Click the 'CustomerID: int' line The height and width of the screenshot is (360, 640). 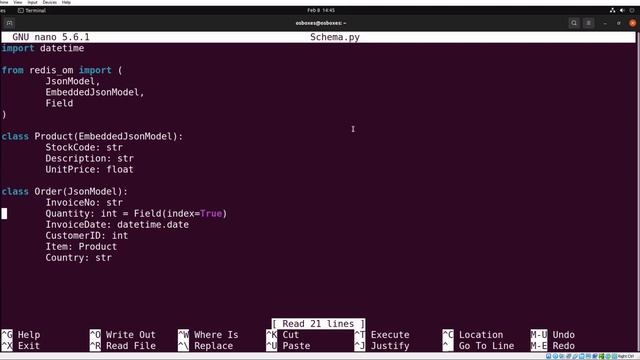[x=87, y=236]
